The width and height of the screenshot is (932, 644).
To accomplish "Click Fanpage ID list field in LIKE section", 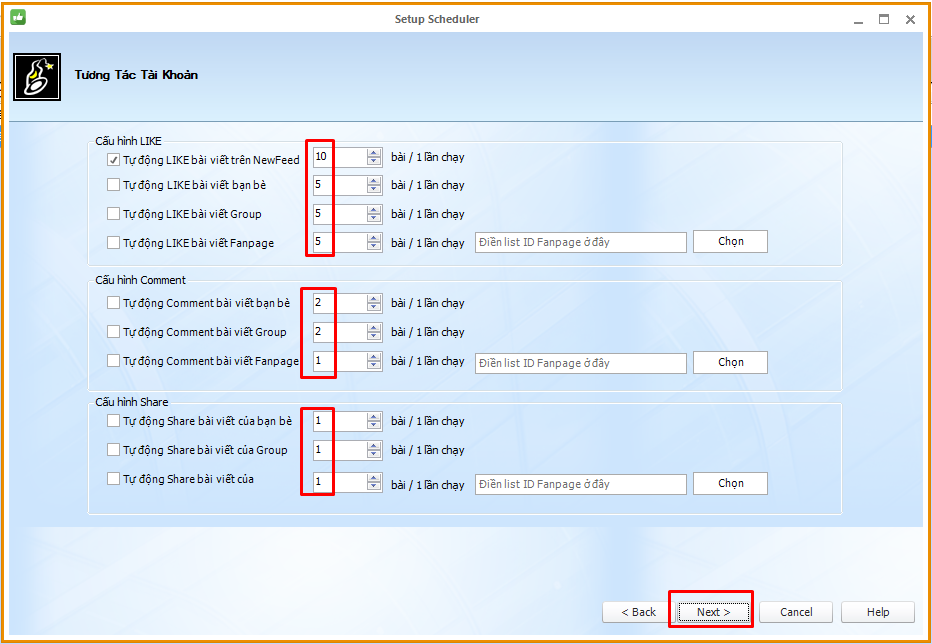I will click(581, 242).
